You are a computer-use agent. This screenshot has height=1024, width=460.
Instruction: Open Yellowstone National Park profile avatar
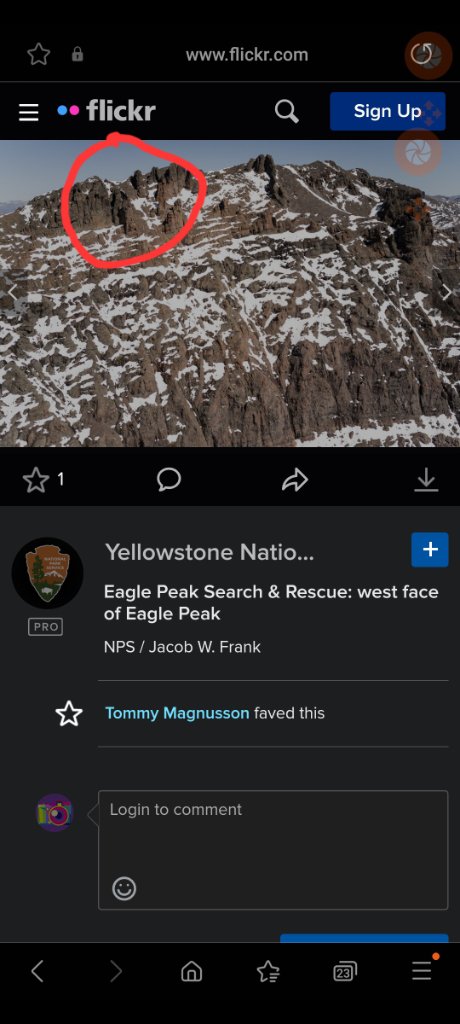(47, 573)
